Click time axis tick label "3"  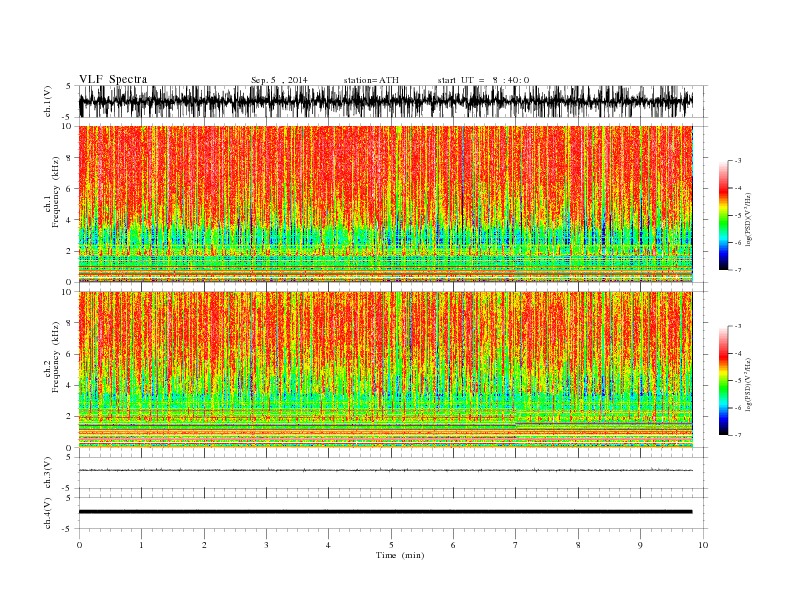(266, 545)
